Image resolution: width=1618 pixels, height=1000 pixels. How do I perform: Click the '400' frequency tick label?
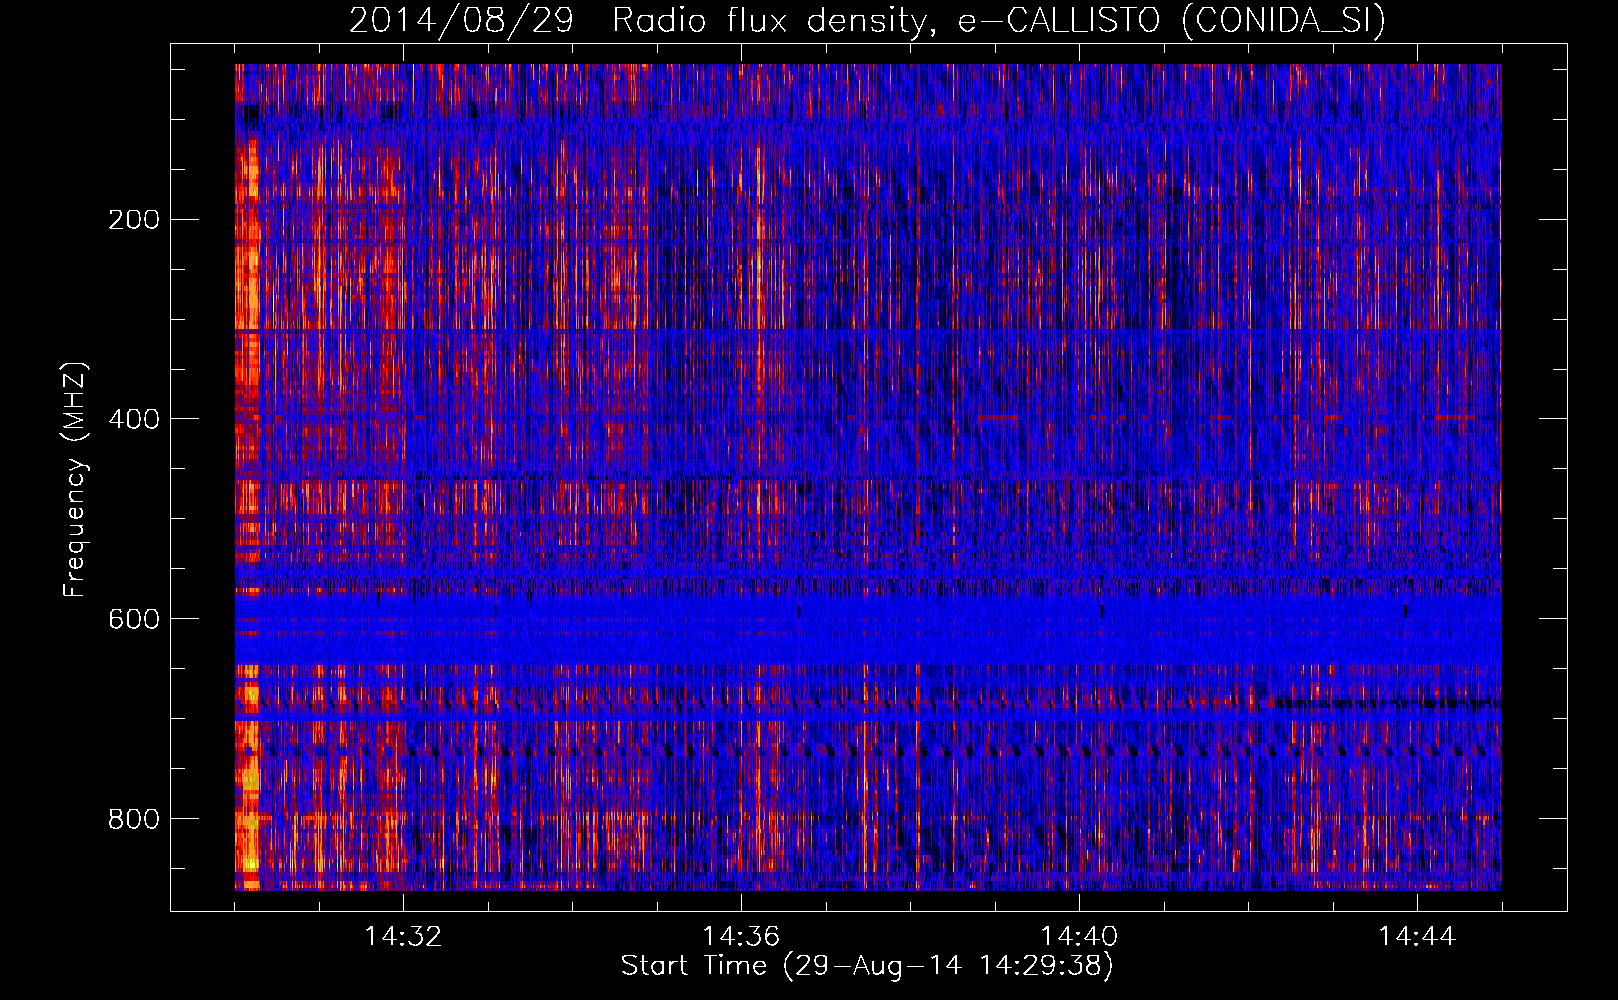point(134,419)
